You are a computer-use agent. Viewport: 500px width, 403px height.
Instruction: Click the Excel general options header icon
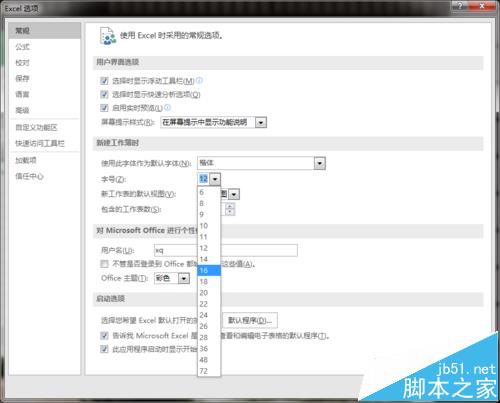(108, 36)
